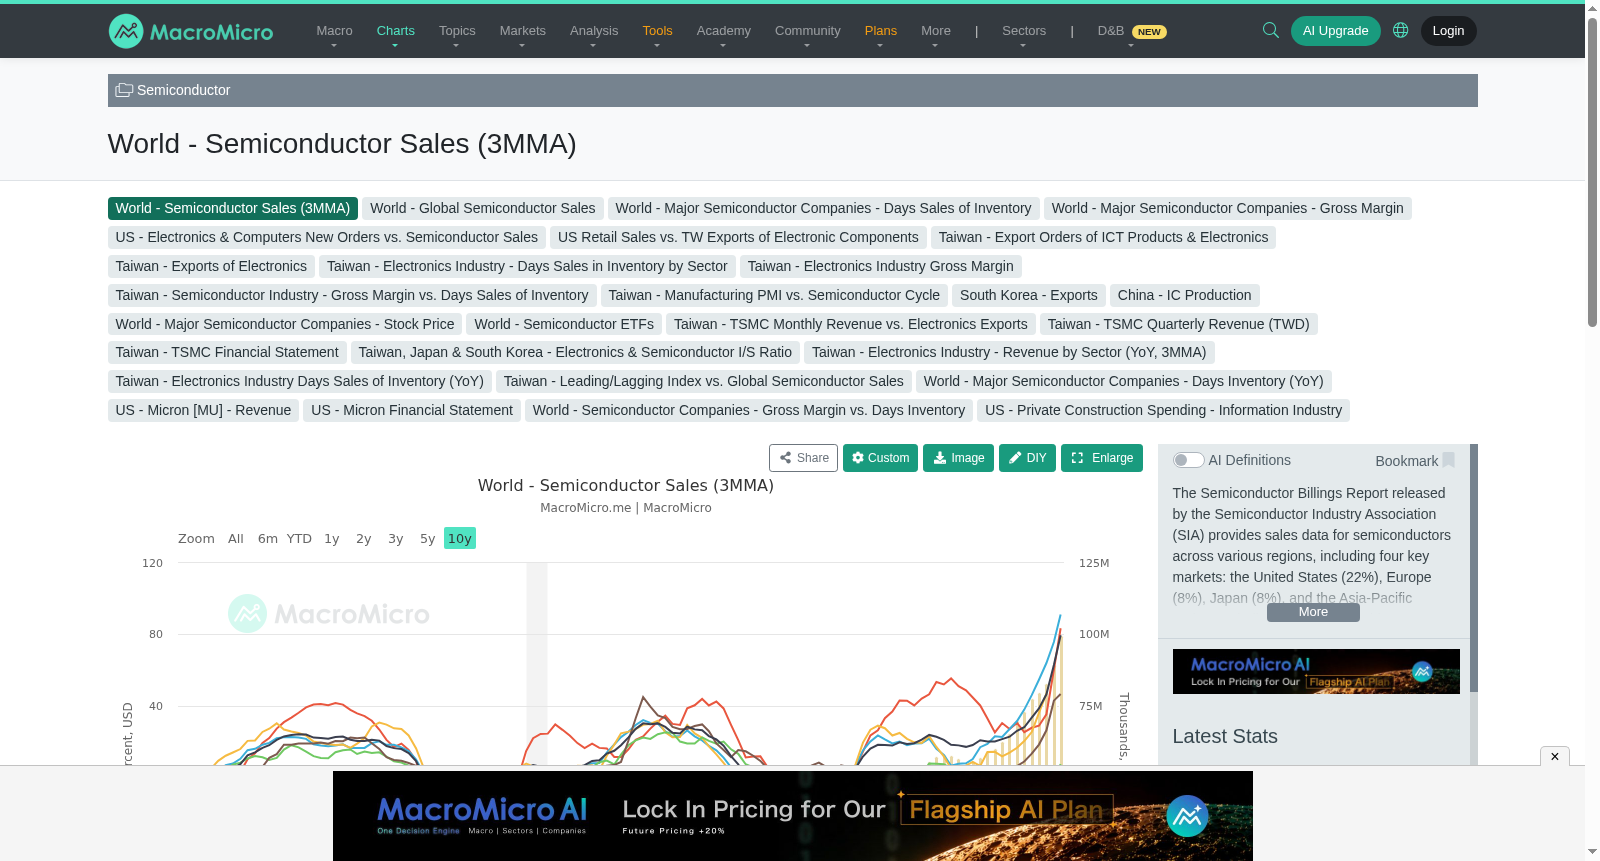1600x861 pixels.
Task: Set chart zoom to YTD
Action: point(299,538)
